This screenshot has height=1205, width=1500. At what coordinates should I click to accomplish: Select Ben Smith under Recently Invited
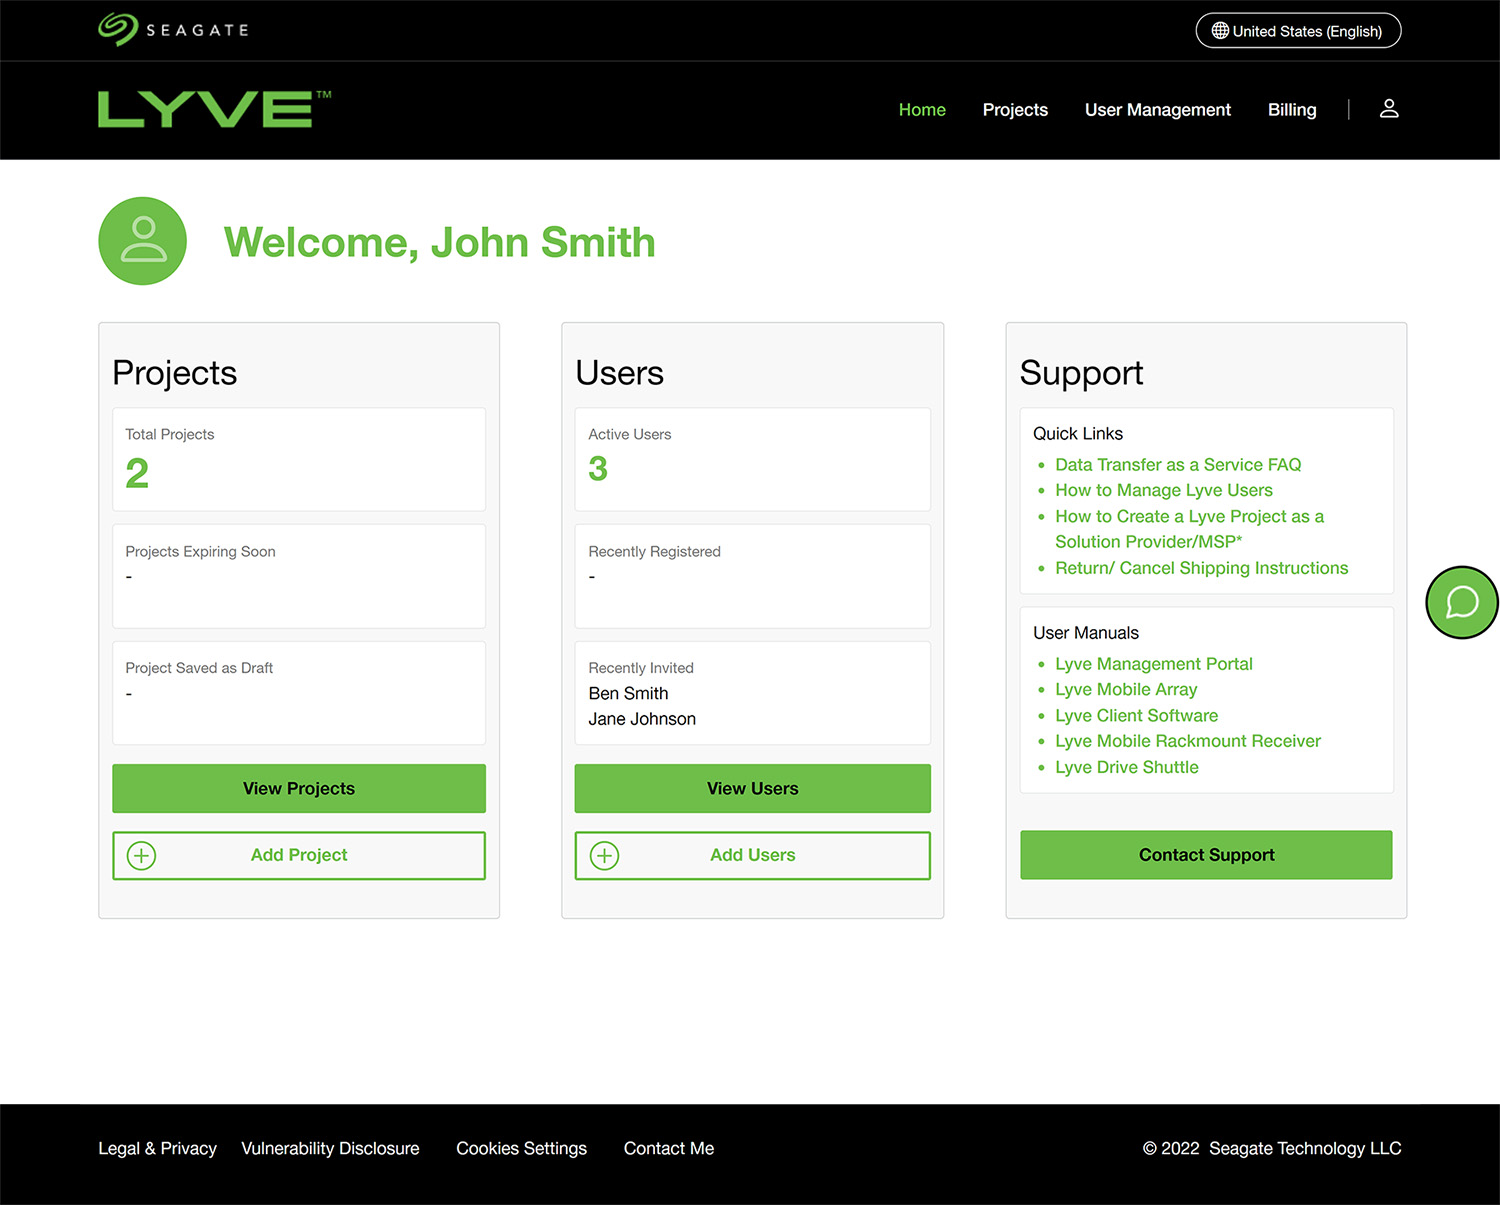click(628, 694)
